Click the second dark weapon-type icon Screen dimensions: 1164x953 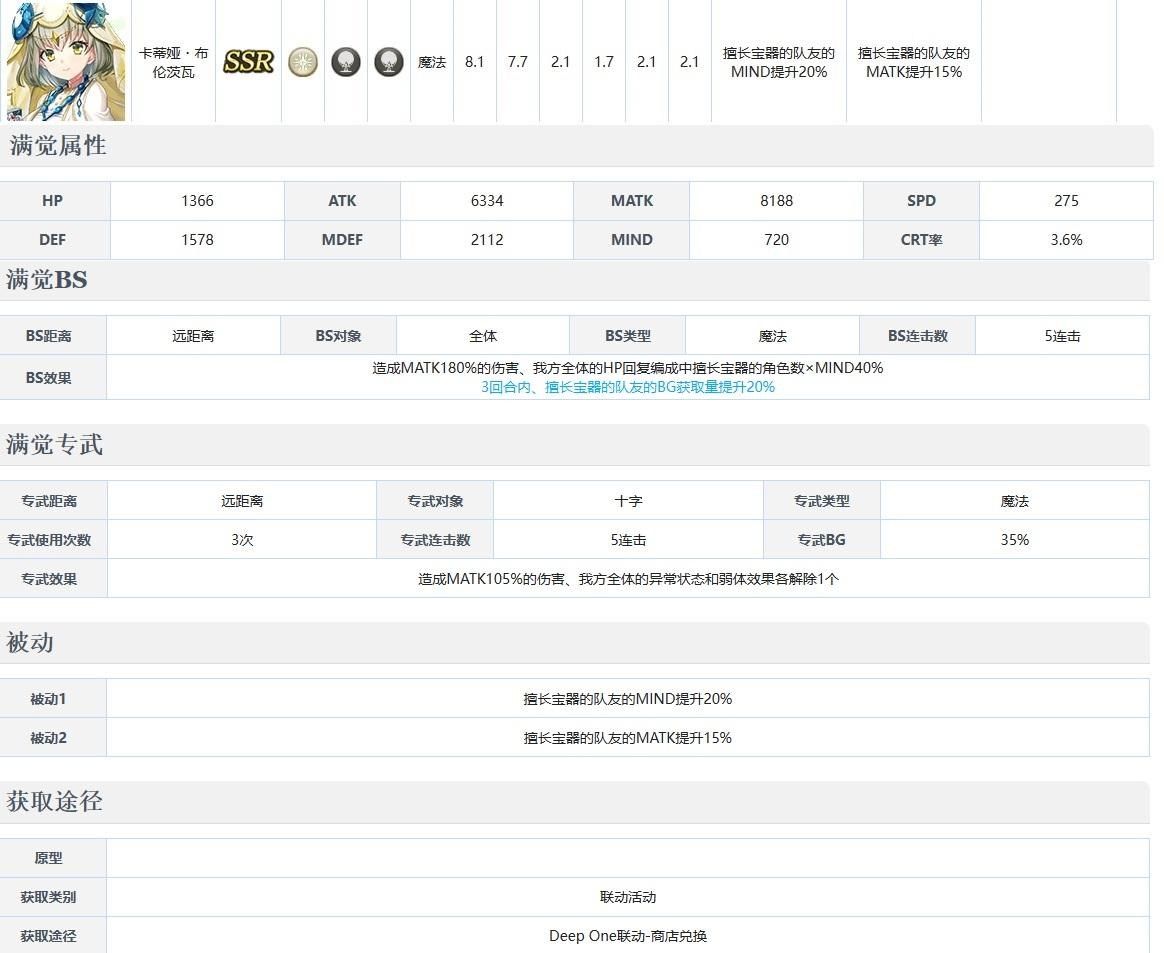[x=388, y=61]
